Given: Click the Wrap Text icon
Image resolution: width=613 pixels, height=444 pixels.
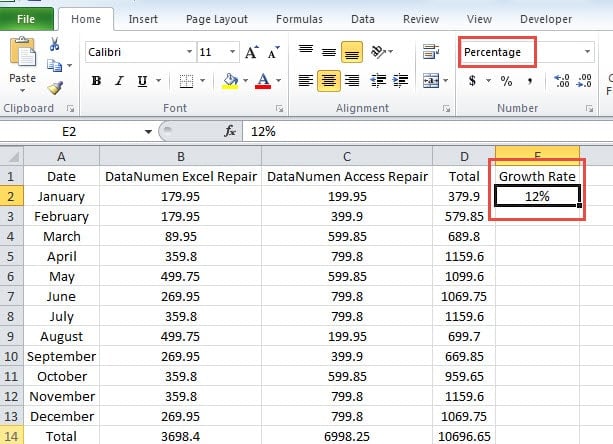Looking at the screenshot, I should point(431,52).
